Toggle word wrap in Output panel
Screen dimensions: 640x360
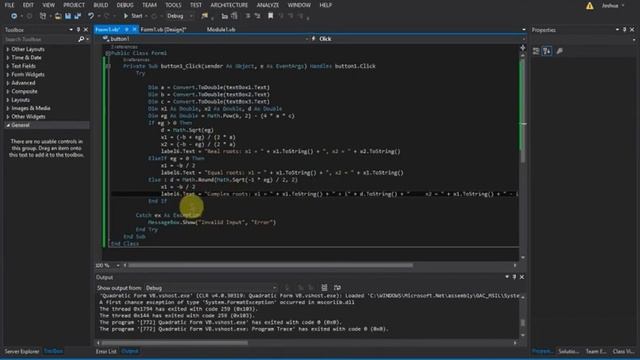click(x=337, y=288)
